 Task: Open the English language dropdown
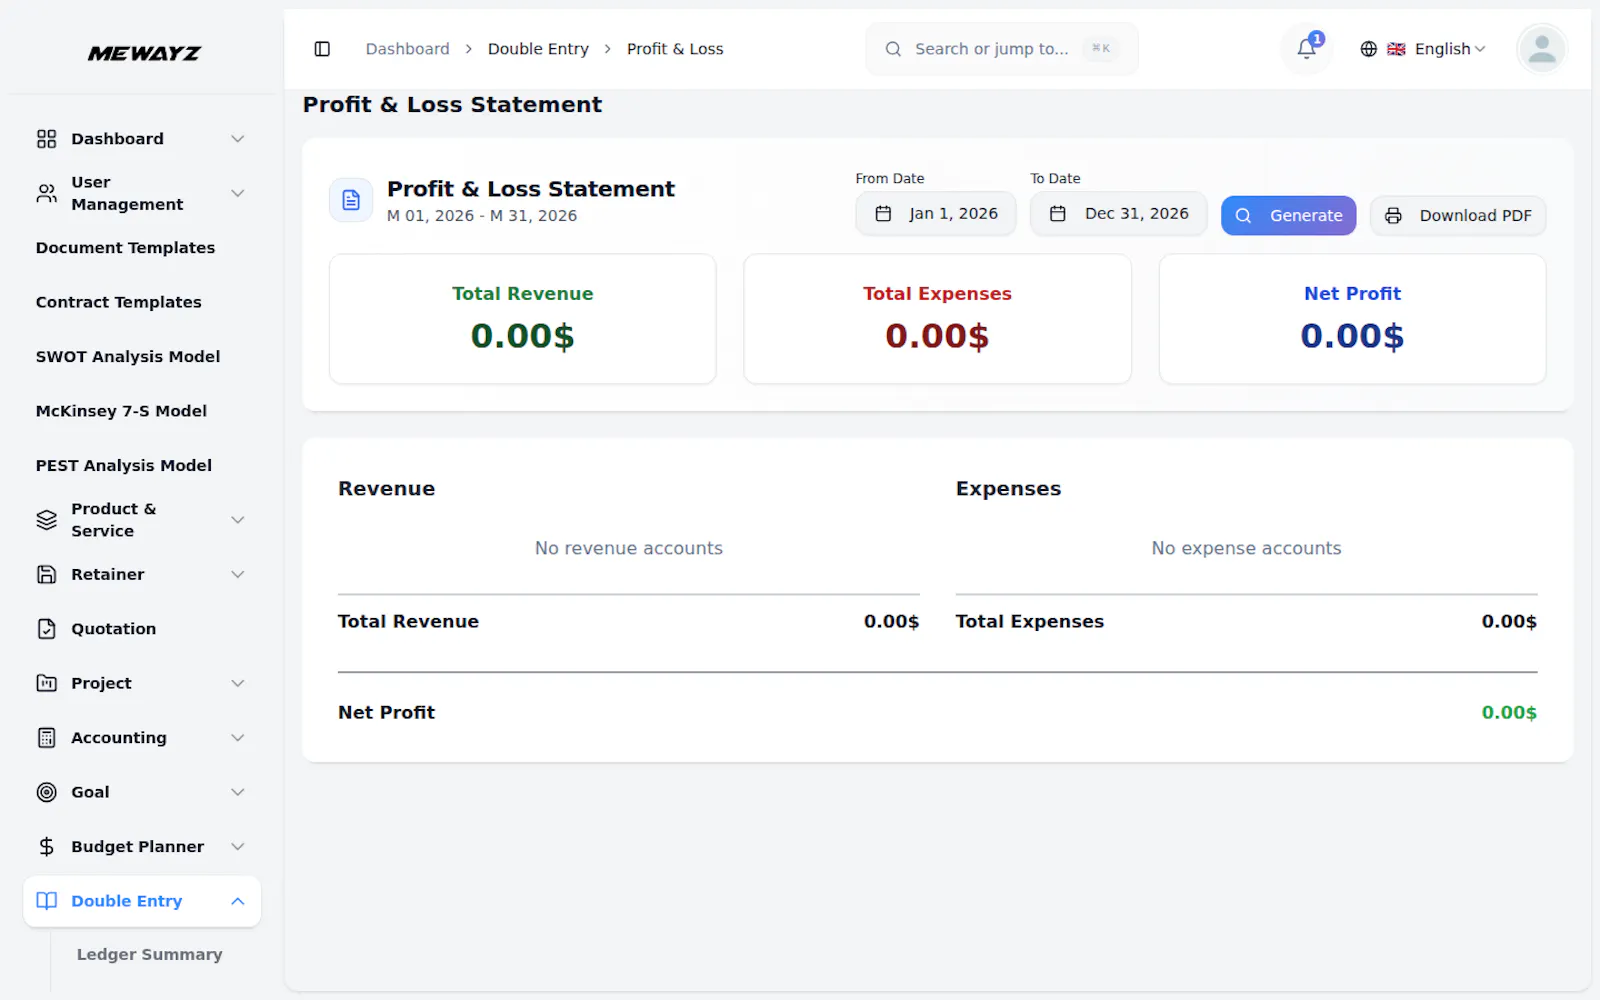pos(1423,49)
